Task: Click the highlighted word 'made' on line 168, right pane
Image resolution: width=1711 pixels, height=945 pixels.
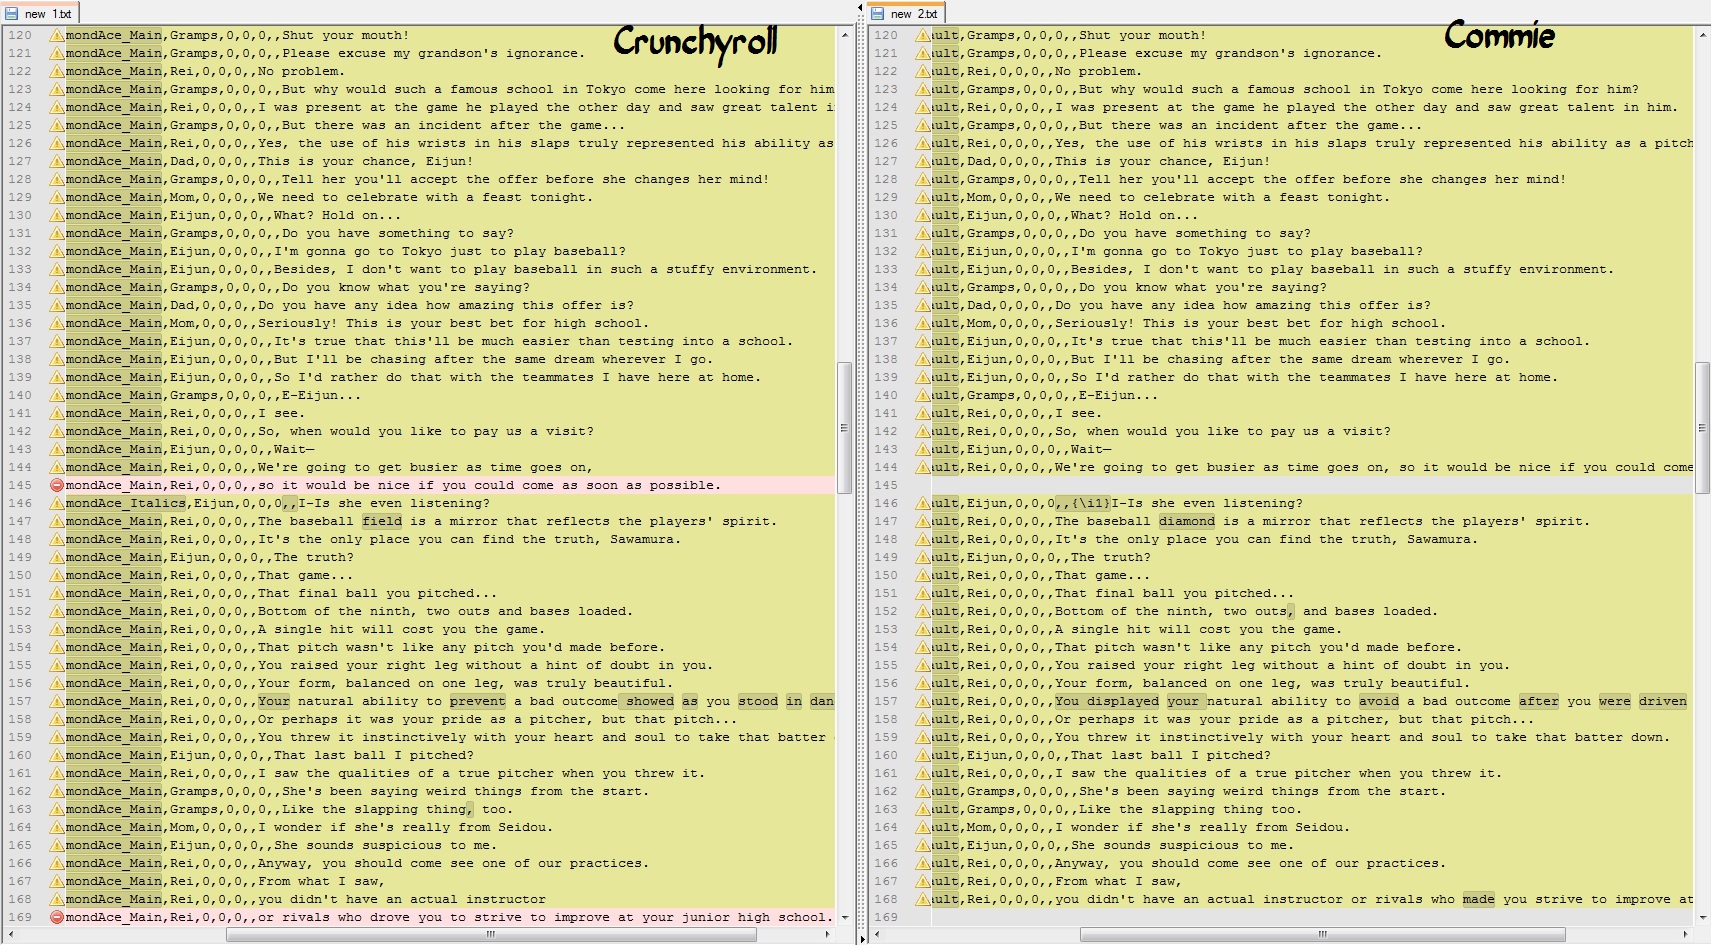Action: [x=1479, y=899]
